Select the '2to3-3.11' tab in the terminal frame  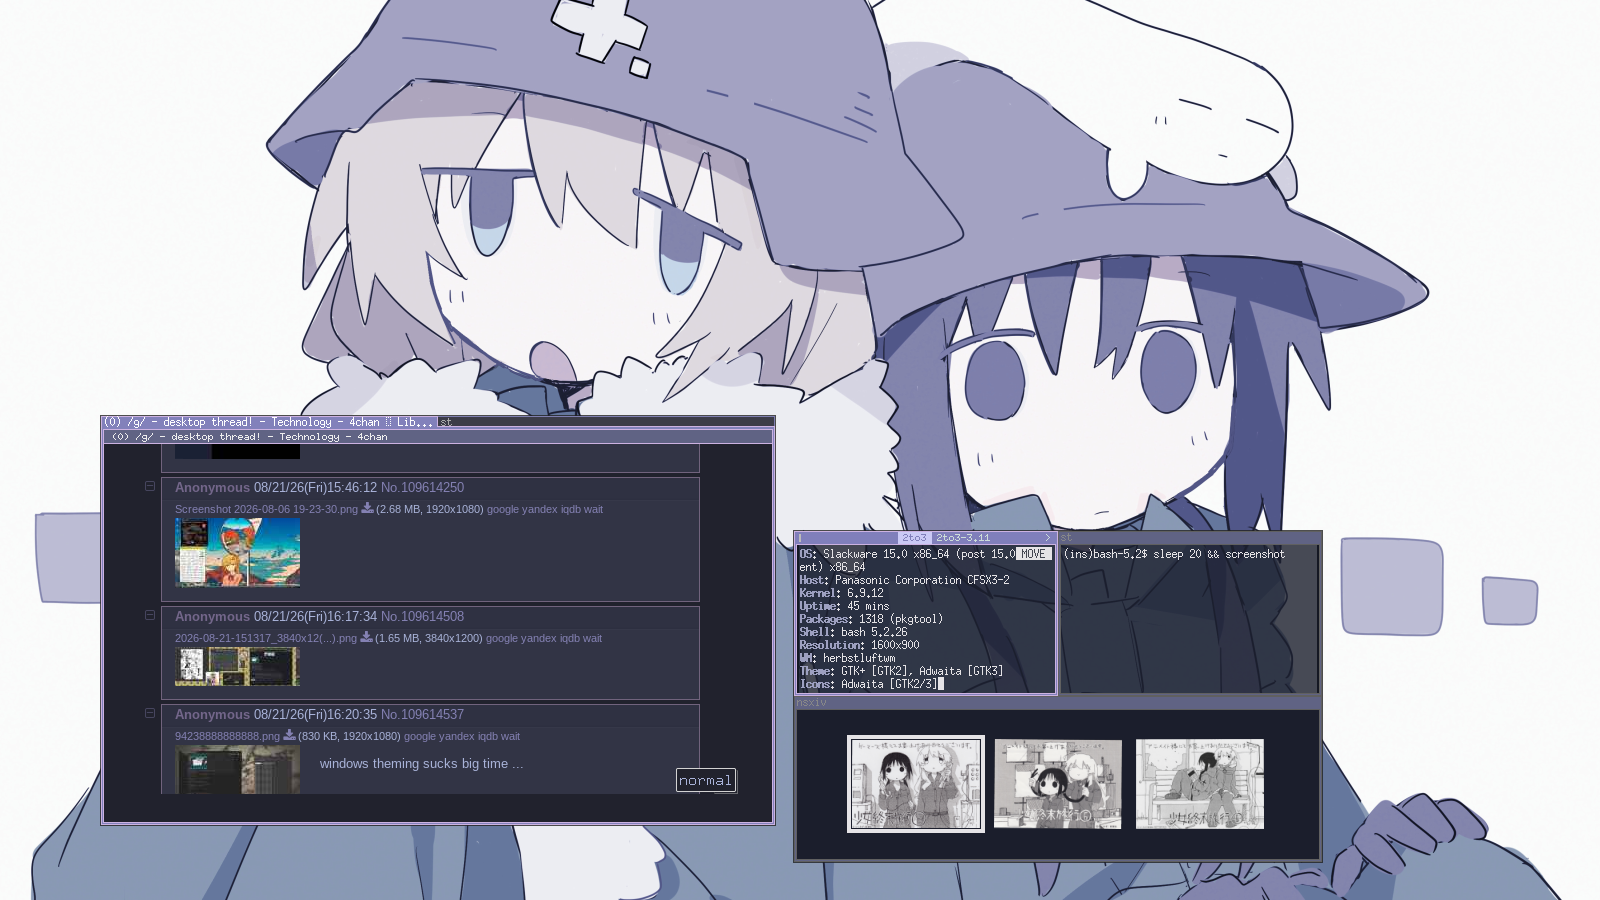coord(963,538)
